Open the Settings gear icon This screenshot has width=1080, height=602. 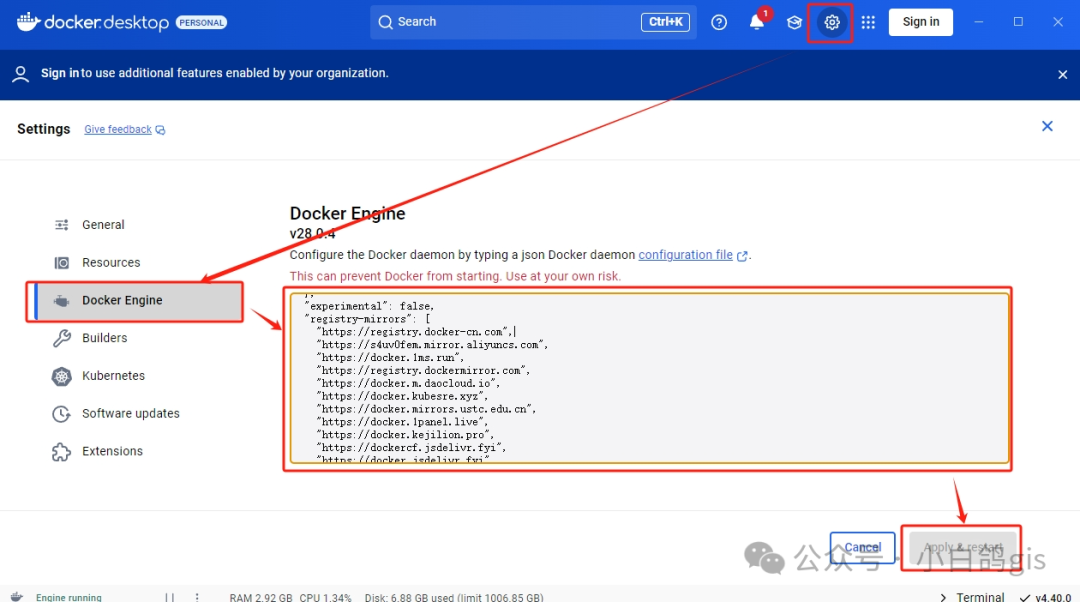point(831,23)
